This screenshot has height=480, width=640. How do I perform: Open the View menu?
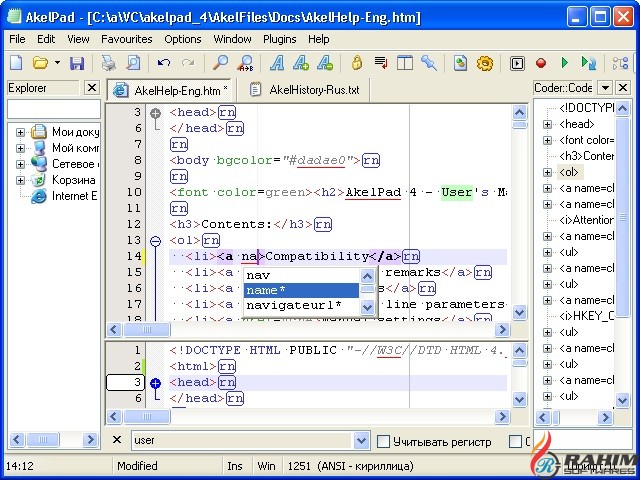point(78,39)
